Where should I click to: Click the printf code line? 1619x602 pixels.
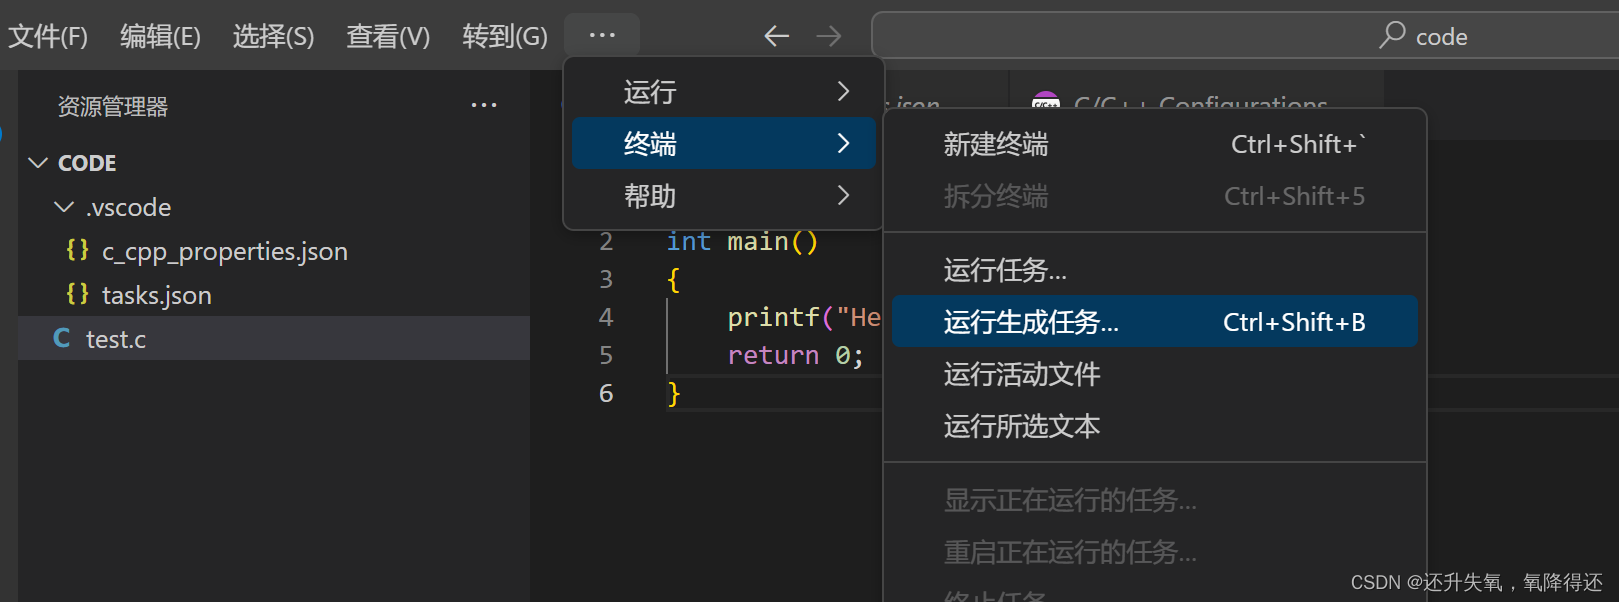pos(804,317)
